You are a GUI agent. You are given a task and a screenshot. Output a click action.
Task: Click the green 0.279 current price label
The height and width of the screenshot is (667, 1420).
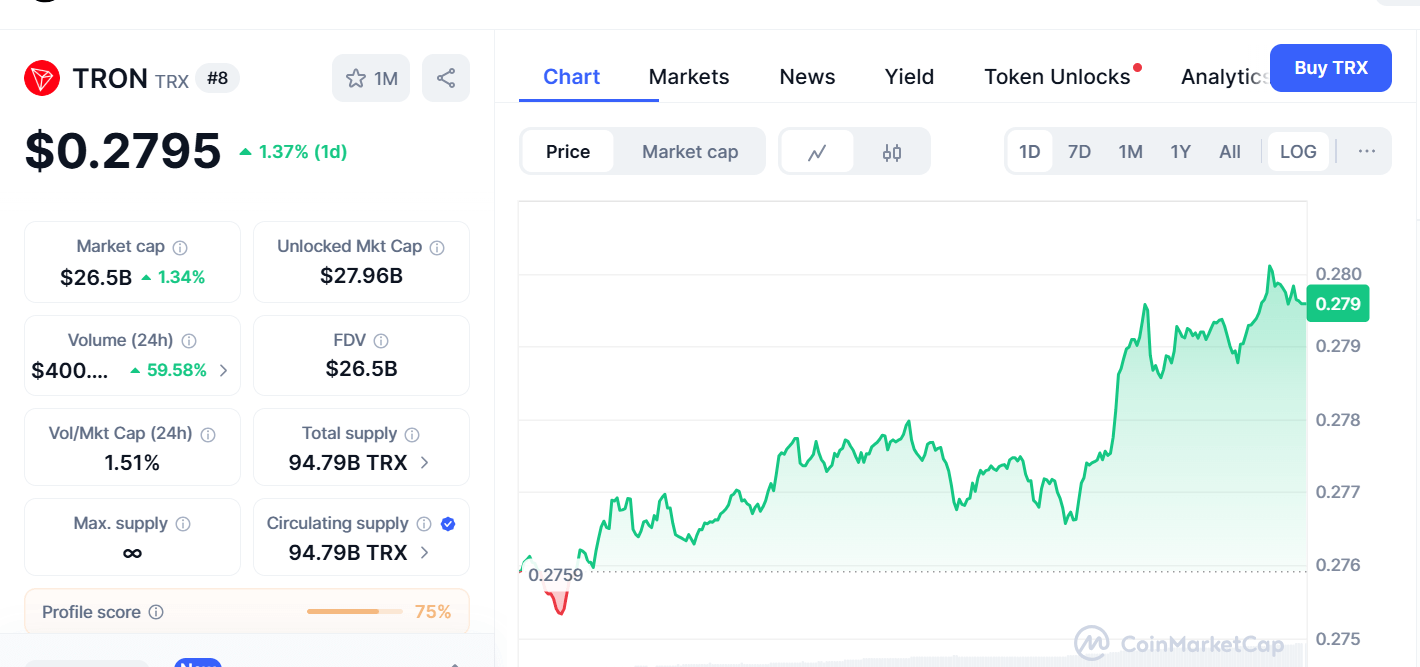click(1338, 303)
